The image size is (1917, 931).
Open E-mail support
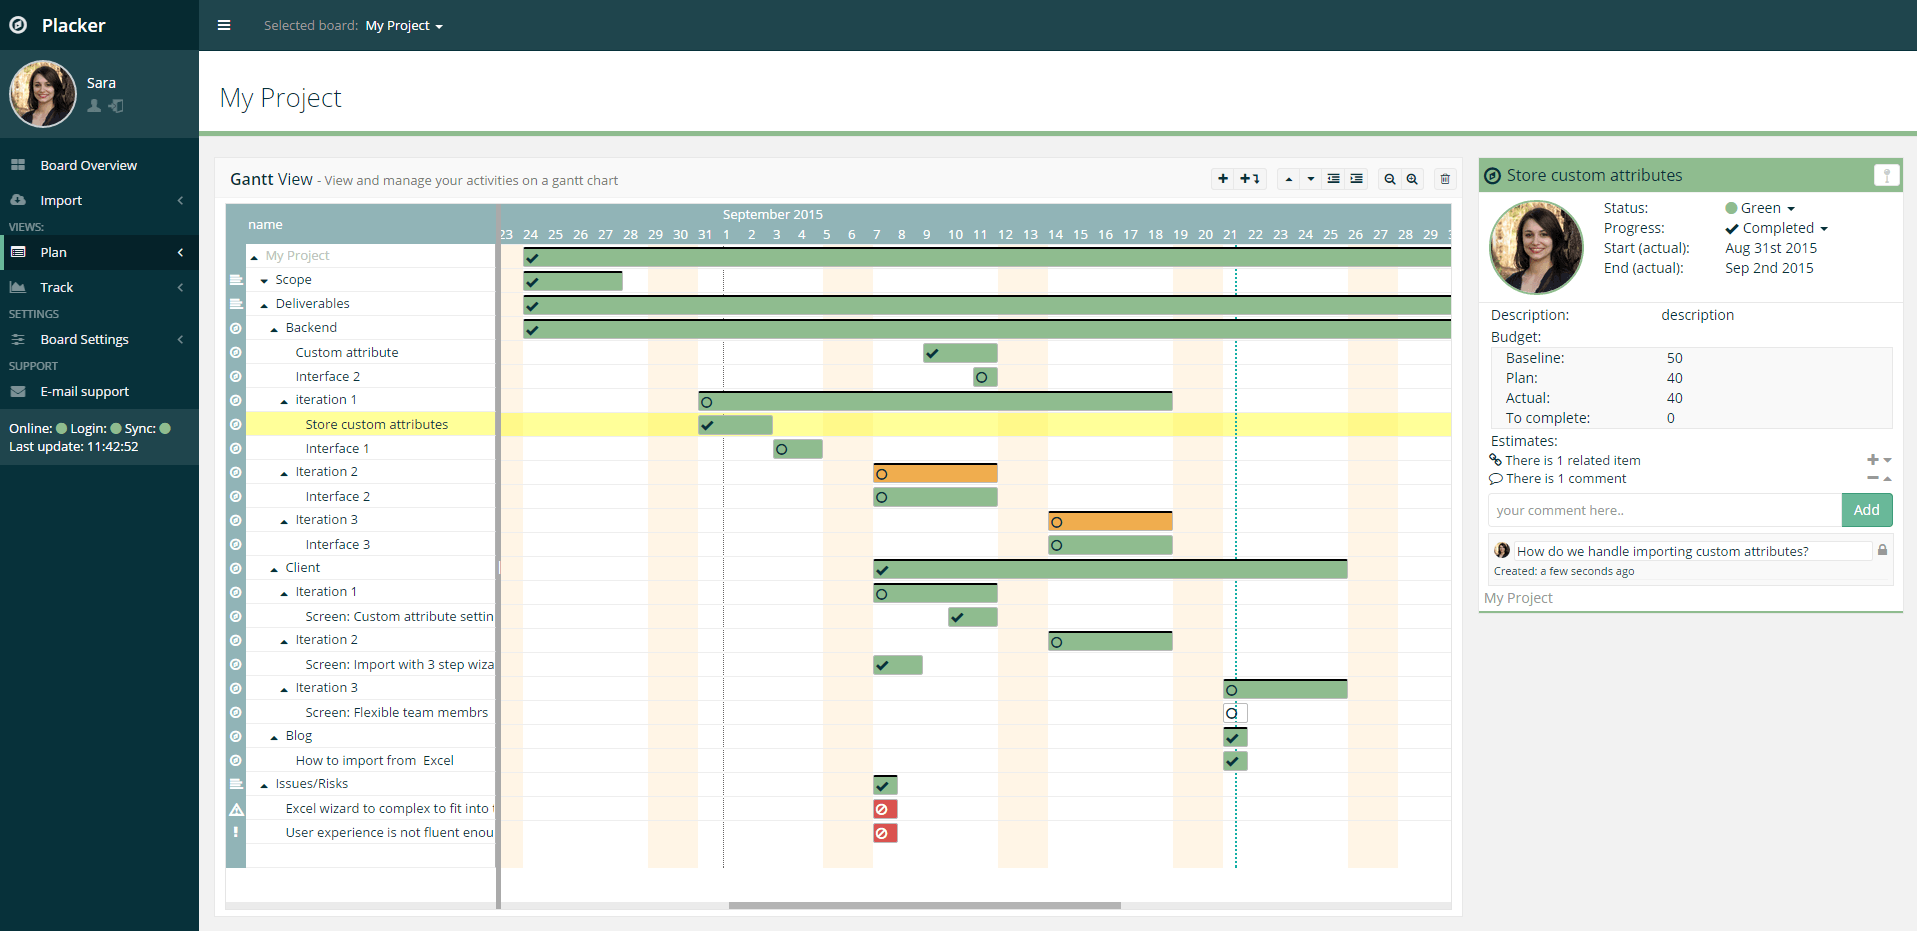click(x=85, y=391)
